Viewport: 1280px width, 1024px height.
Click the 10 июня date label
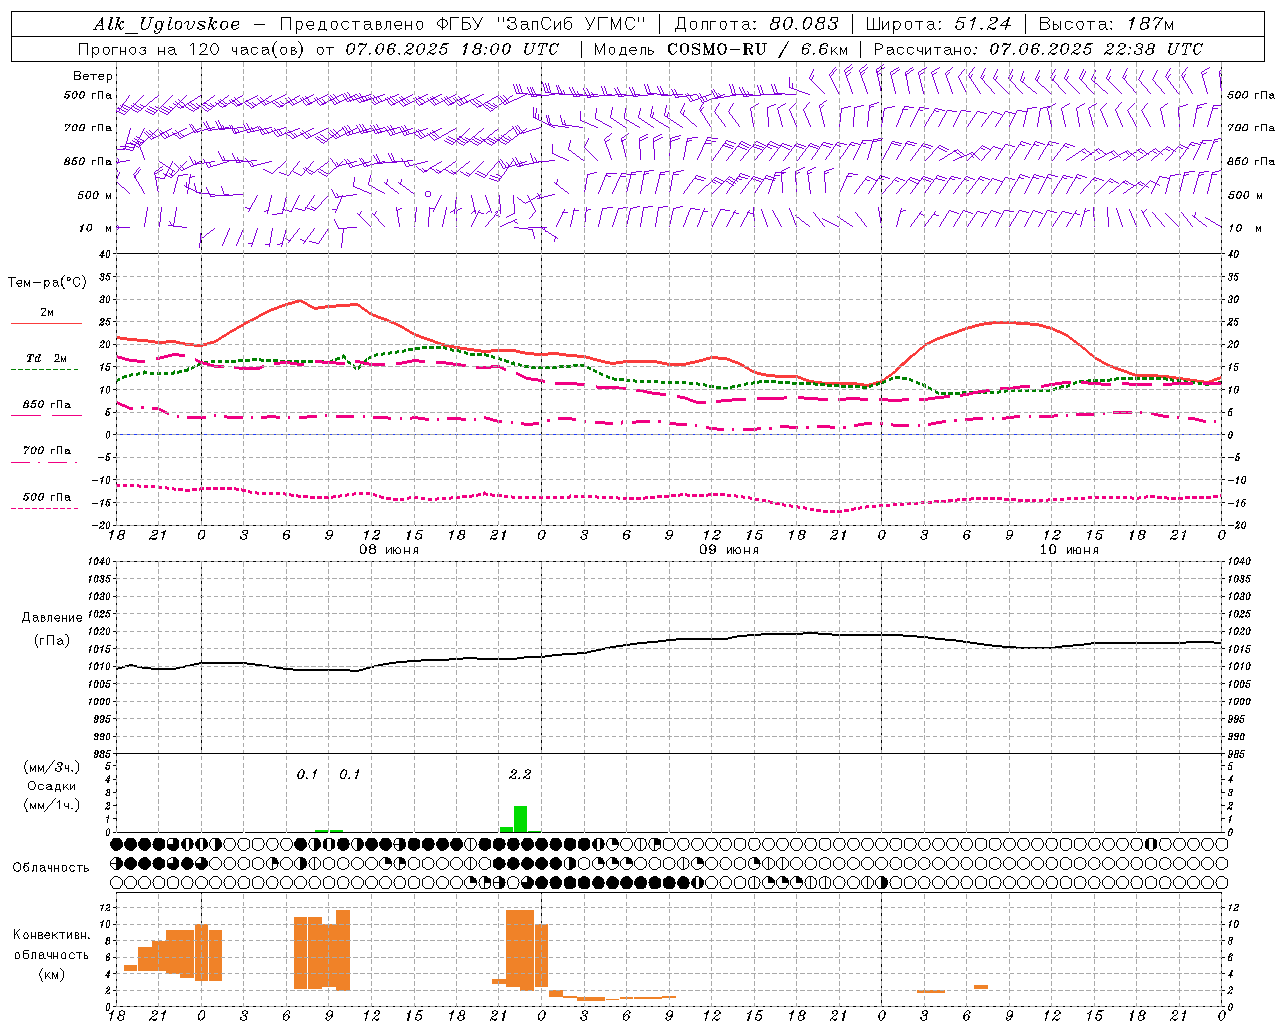click(x=1068, y=550)
